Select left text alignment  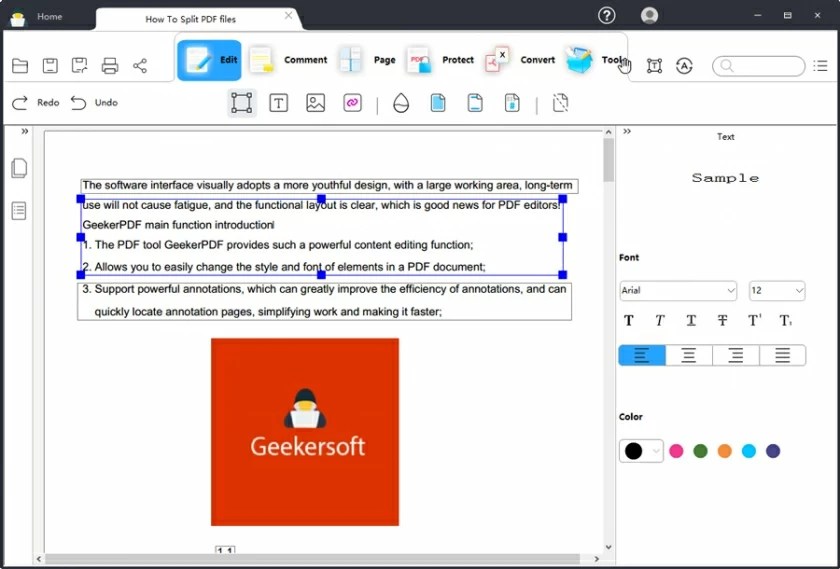[642, 355]
